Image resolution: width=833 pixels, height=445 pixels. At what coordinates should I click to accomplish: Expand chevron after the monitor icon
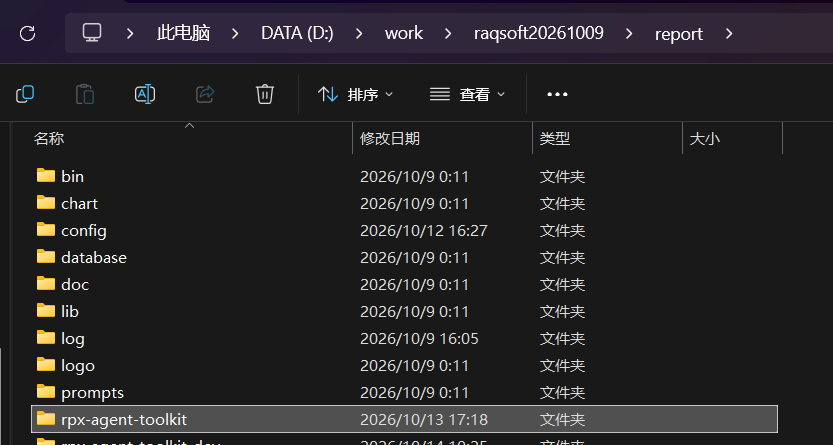click(130, 33)
